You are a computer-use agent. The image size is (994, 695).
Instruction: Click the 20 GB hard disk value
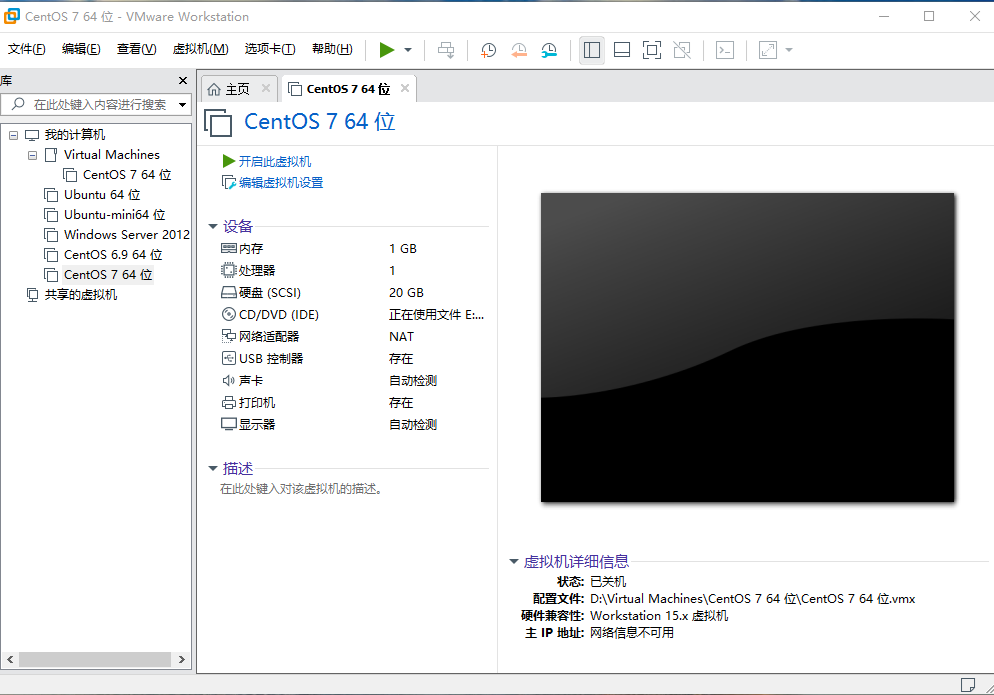pyautogui.click(x=406, y=293)
